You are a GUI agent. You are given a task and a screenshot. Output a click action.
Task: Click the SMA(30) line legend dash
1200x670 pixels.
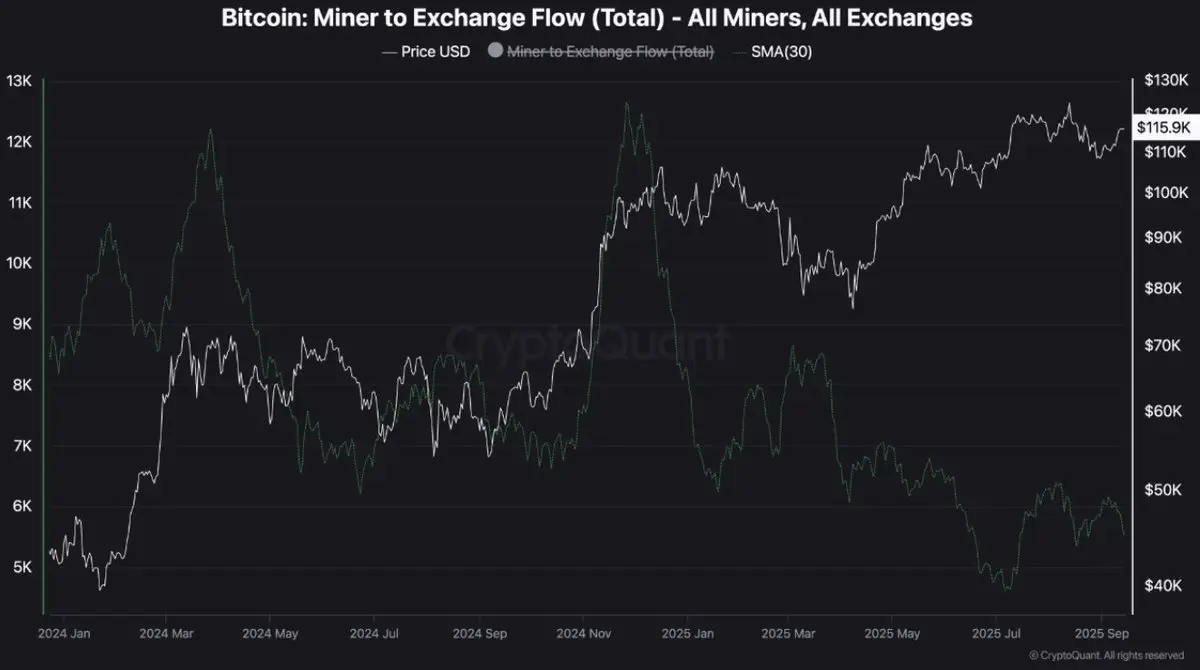pyautogui.click(x=738, y=52)
